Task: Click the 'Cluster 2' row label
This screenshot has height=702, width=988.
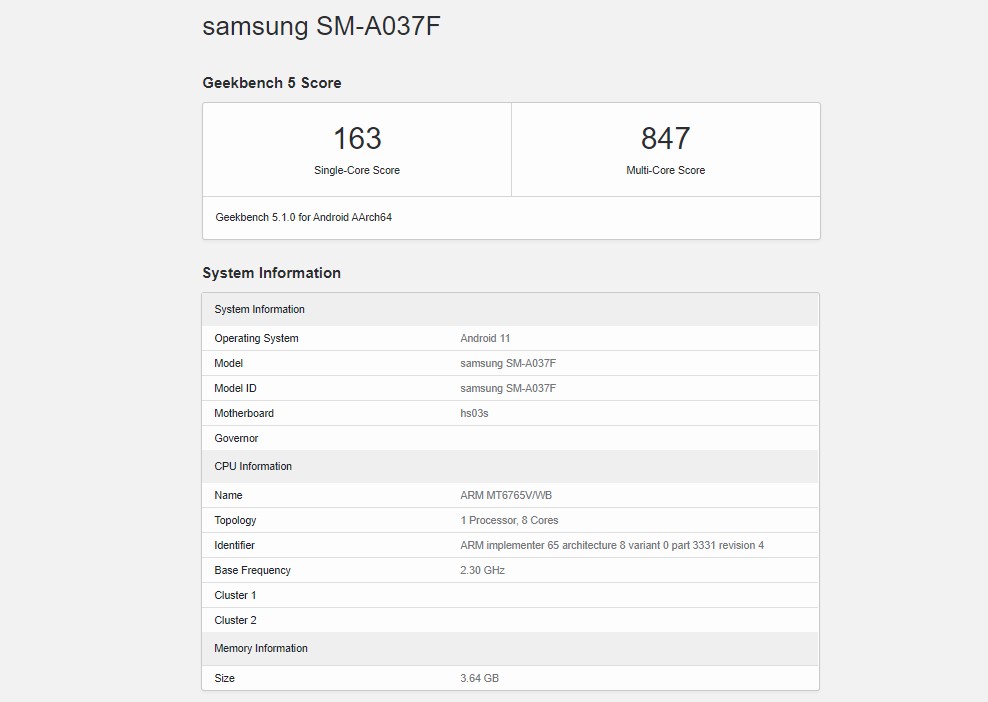Action: [x=235, y=620]
